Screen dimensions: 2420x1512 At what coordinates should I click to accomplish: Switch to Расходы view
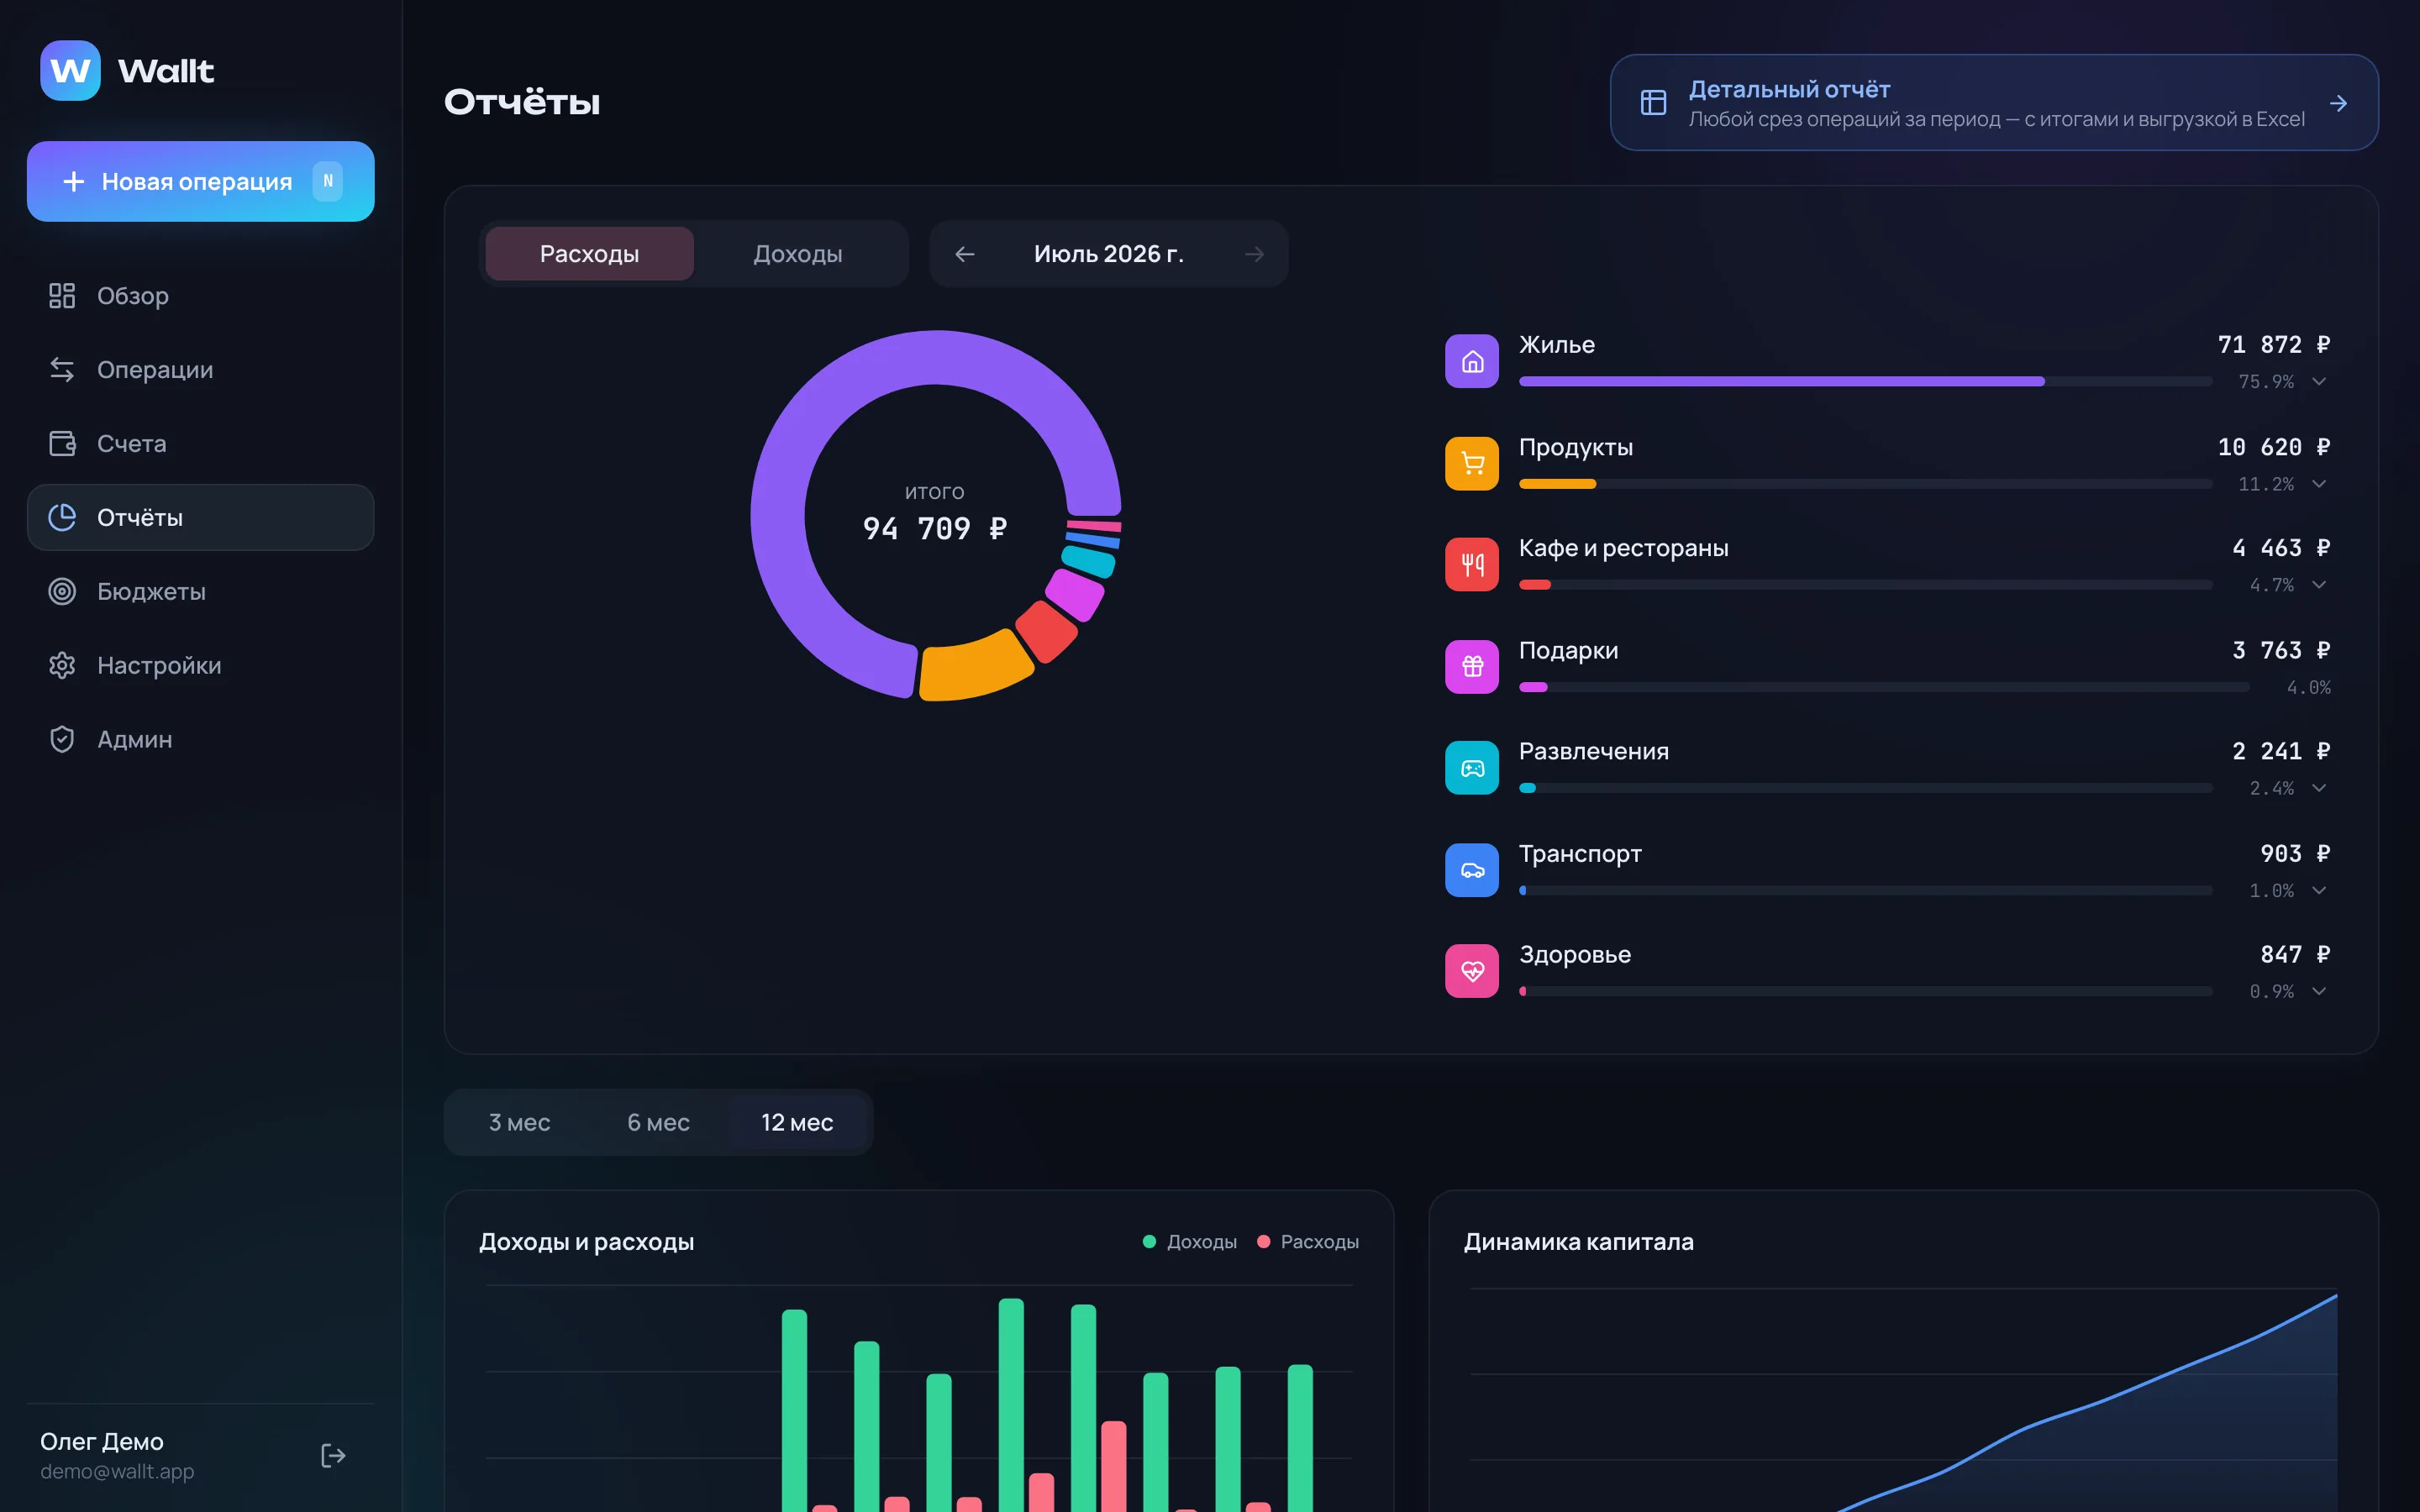pyautogui.click(x=590, y=254)
